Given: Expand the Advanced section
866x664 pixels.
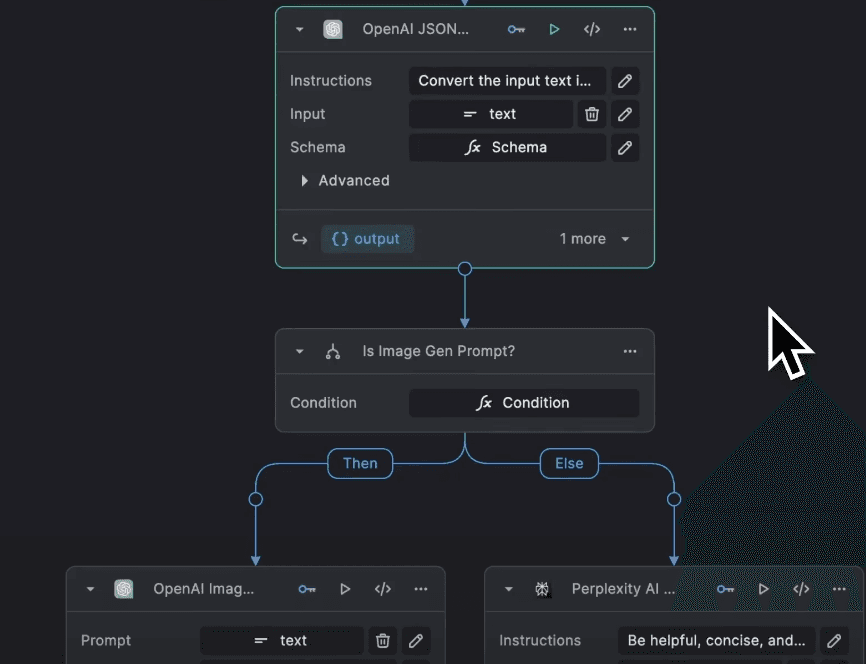Looking at the screenshot, I should coord(345,181).
